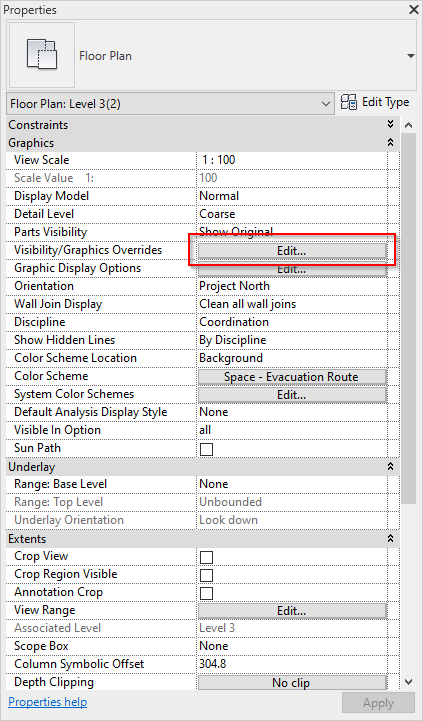Screen dimensions: 423x721
Task: Click the scrollbar down arrow
Action: pos(408,681)
